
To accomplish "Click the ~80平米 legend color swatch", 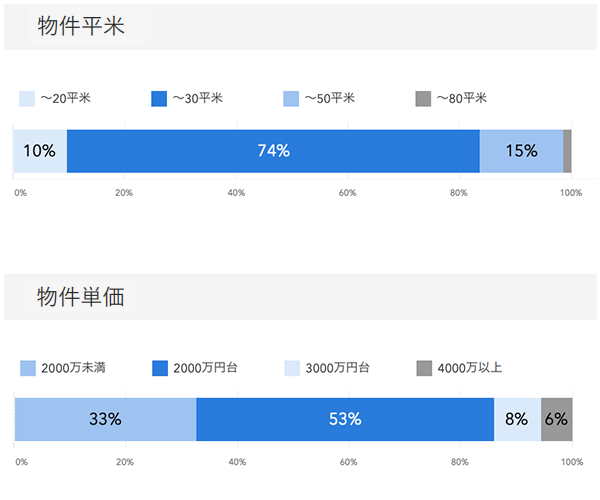I will pyautogui.click(x=423, y=98).
